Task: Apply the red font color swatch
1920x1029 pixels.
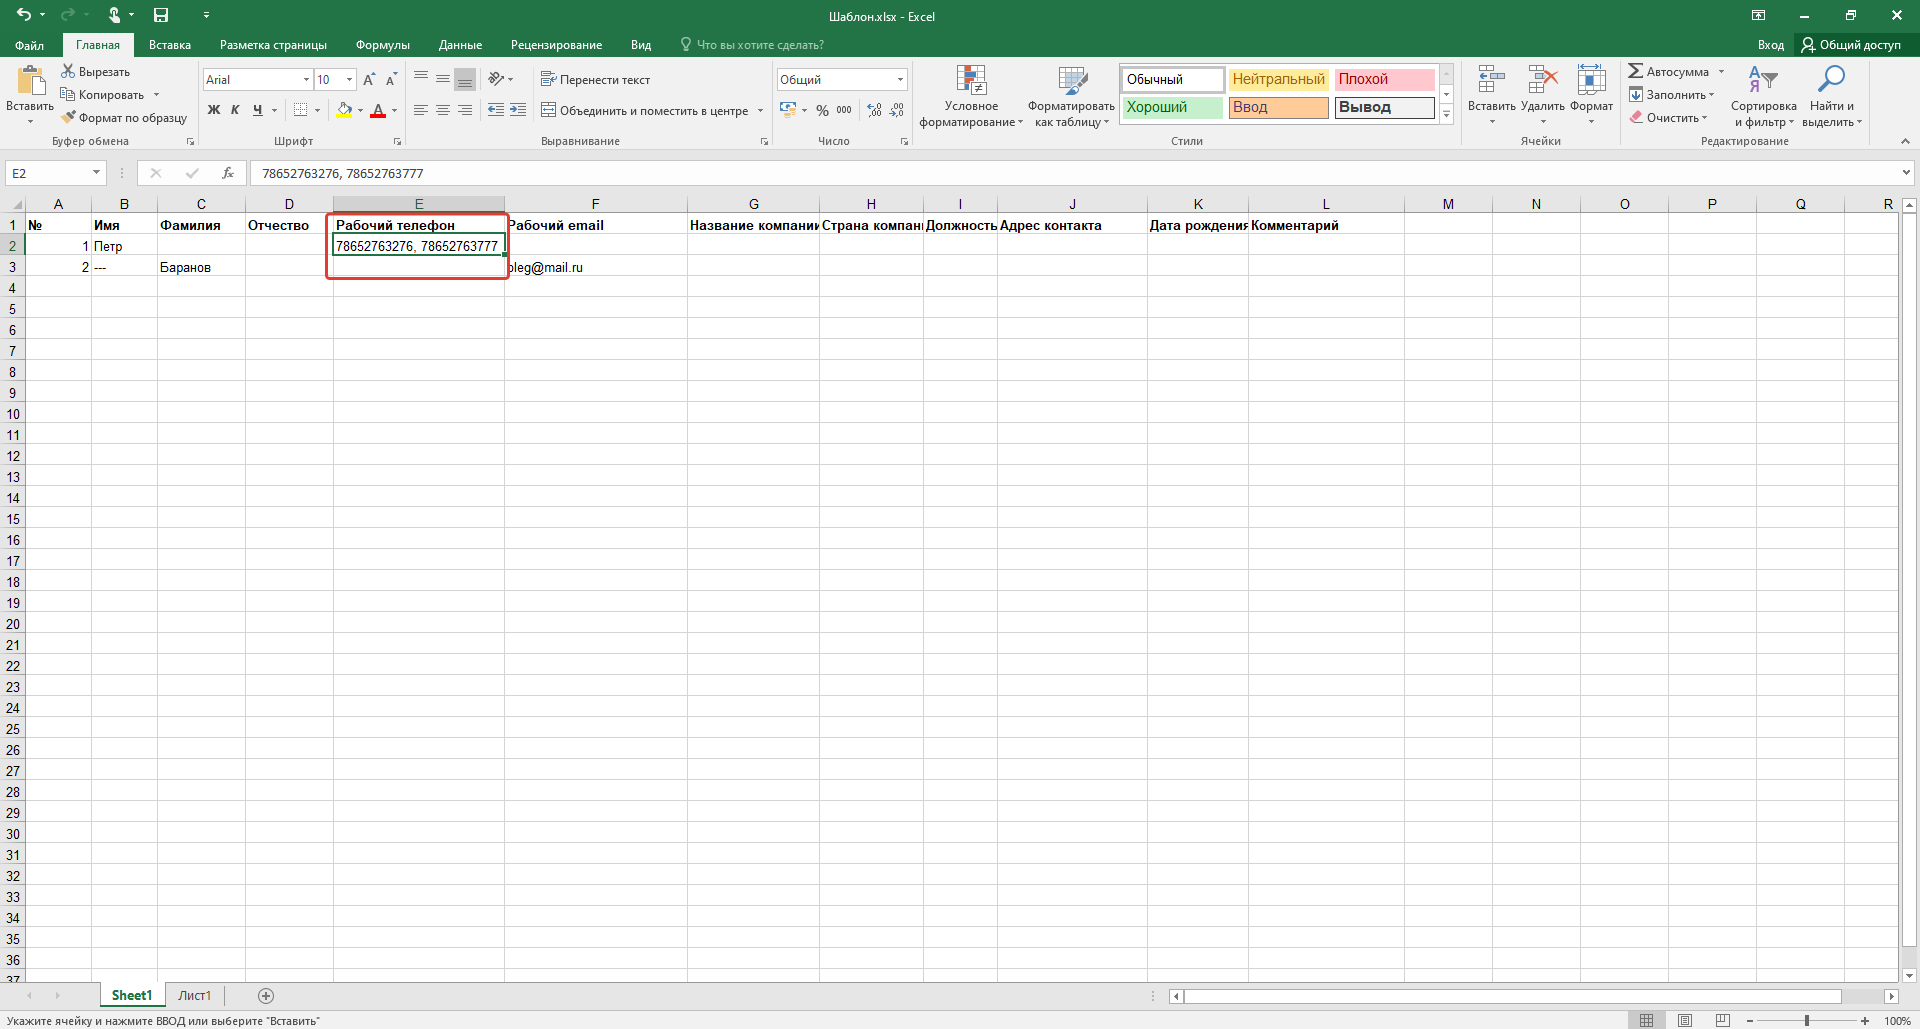Action: coord(378,110)
